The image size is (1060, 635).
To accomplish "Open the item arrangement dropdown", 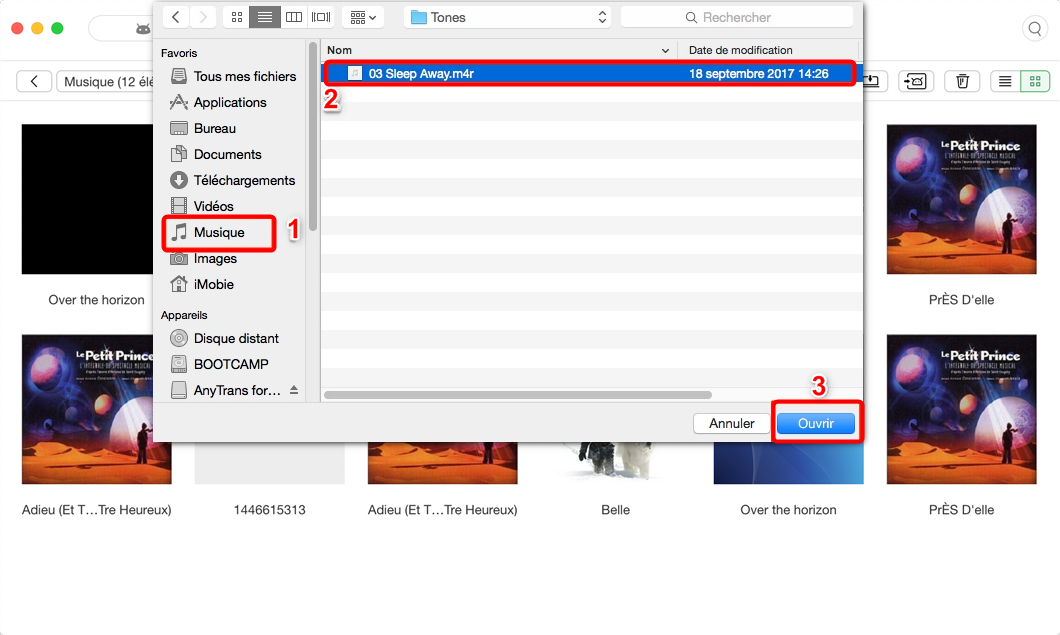I will (x=362, y=17).
